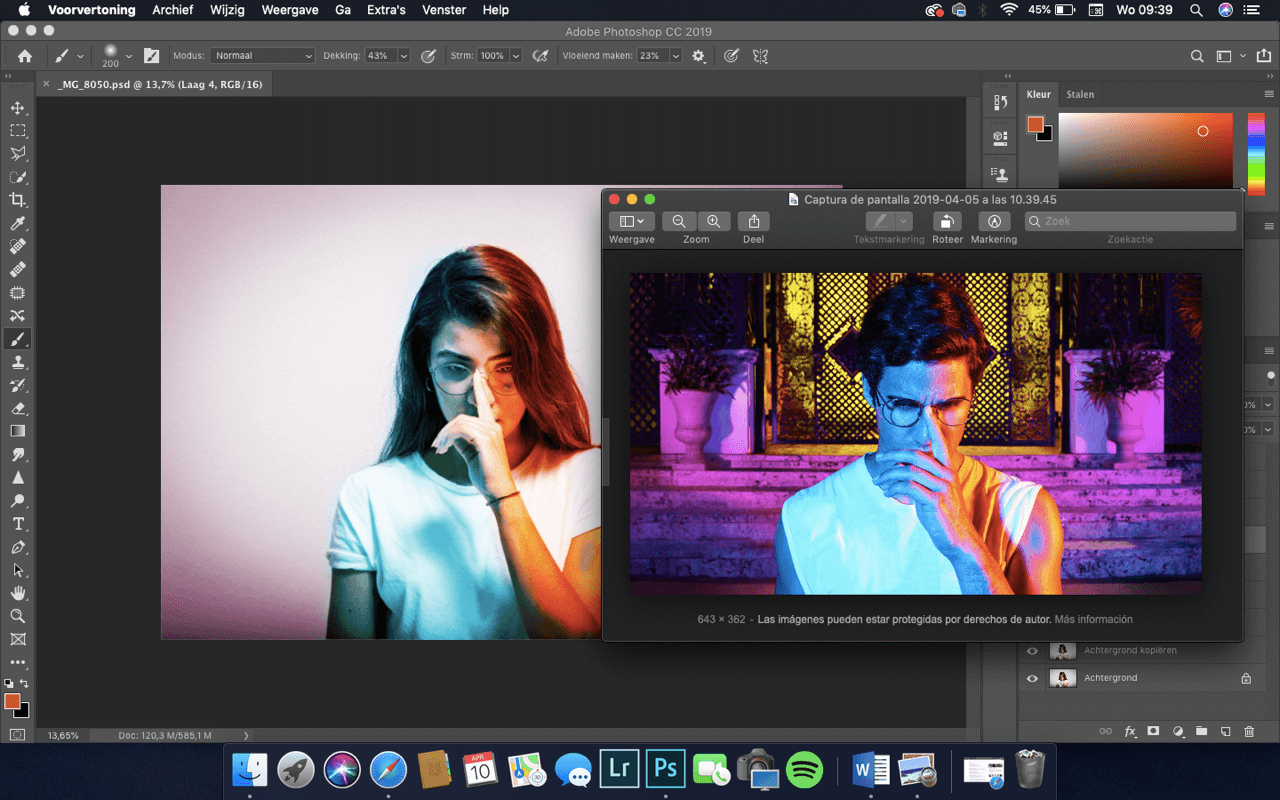Click the Photoshop search magnifier icon
The image size is (1280, 800).
1197,56
